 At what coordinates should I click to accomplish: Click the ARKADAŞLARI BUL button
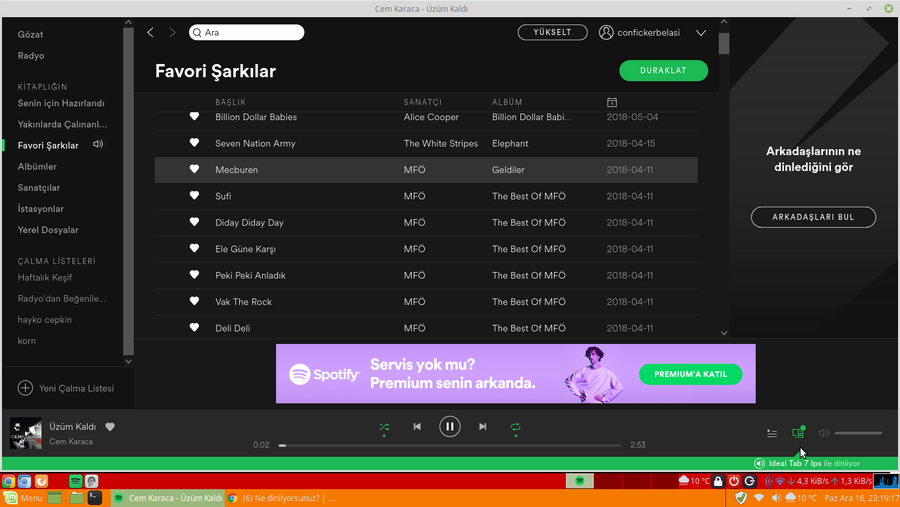tap(813, 217)
